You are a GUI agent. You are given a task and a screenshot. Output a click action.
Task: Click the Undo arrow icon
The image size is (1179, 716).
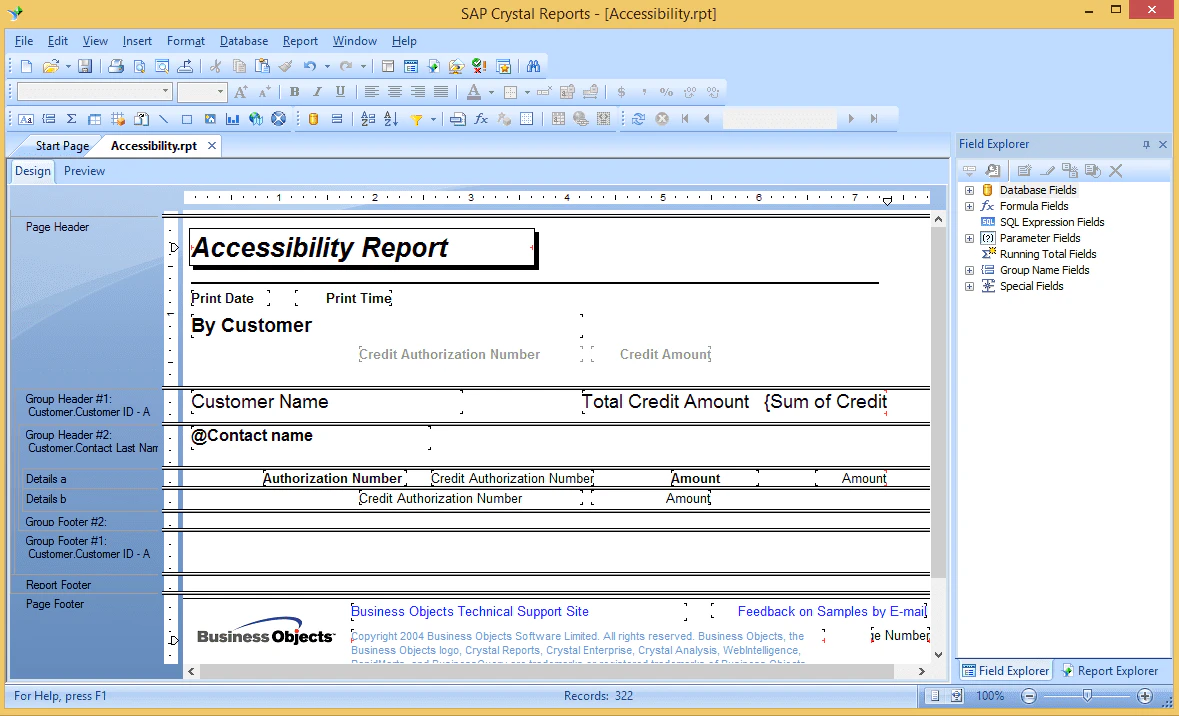coord(309,66)
